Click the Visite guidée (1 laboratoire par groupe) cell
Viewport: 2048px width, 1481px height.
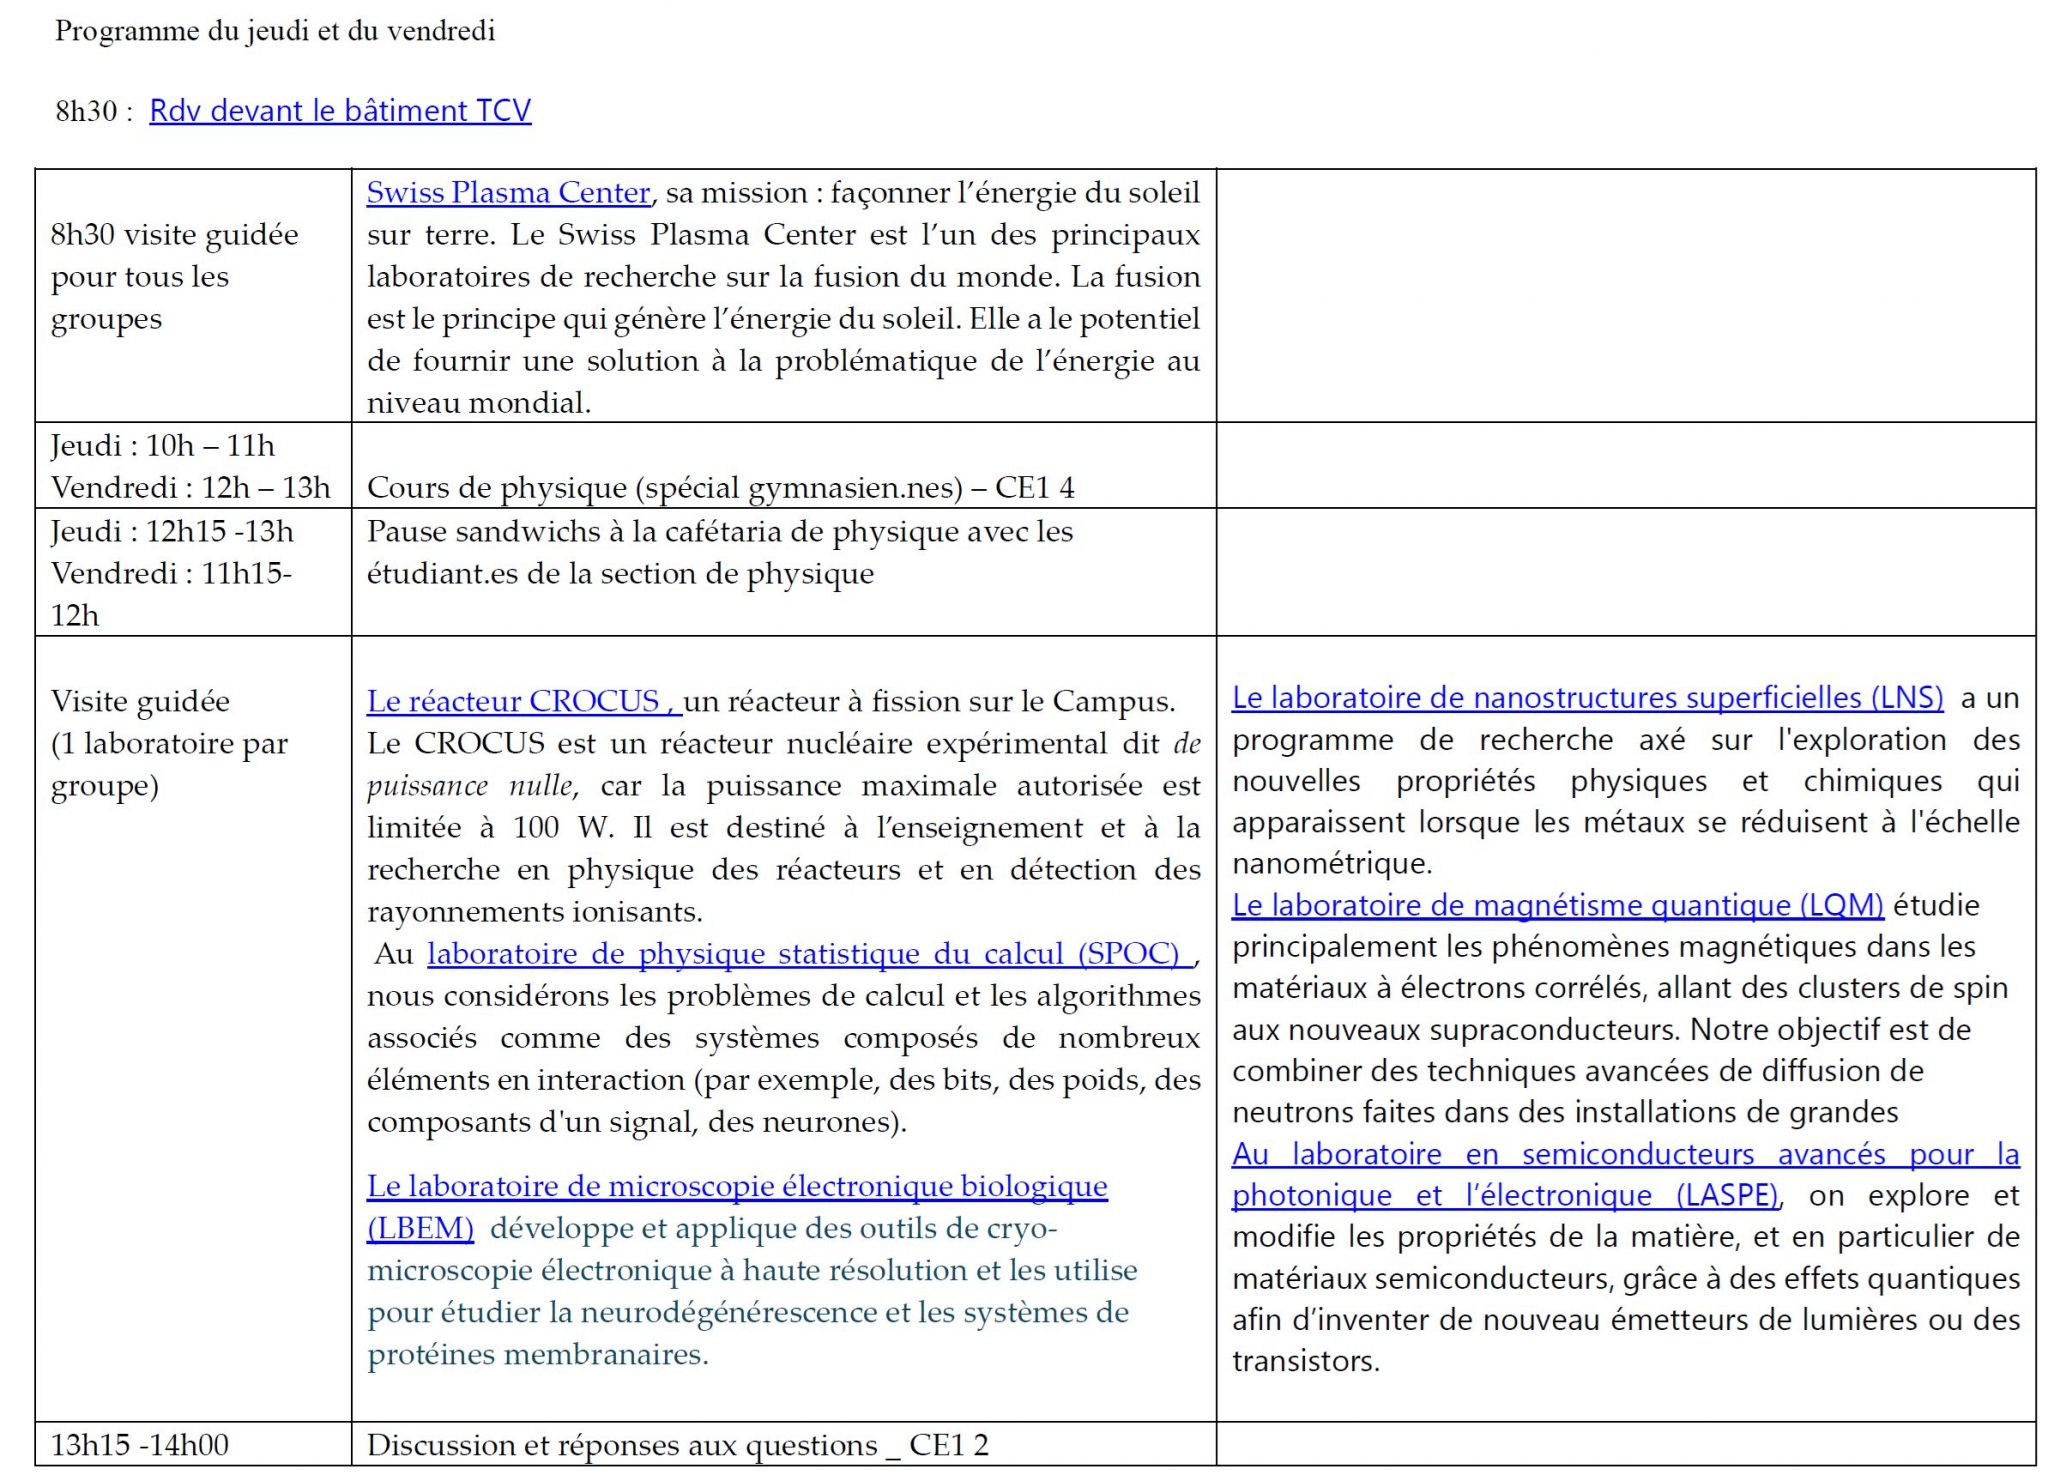tap(169, 743)
